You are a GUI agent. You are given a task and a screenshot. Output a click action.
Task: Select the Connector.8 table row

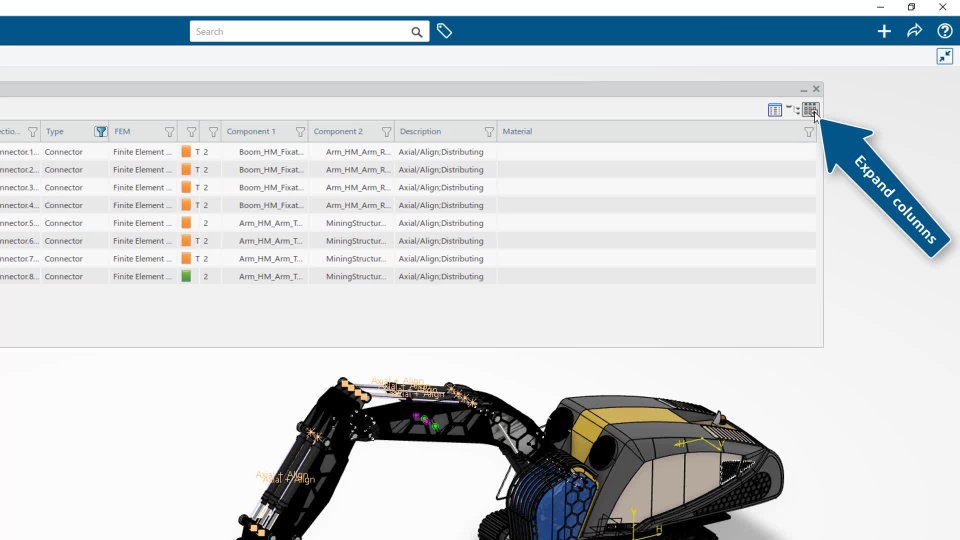(x=408, y=277)
